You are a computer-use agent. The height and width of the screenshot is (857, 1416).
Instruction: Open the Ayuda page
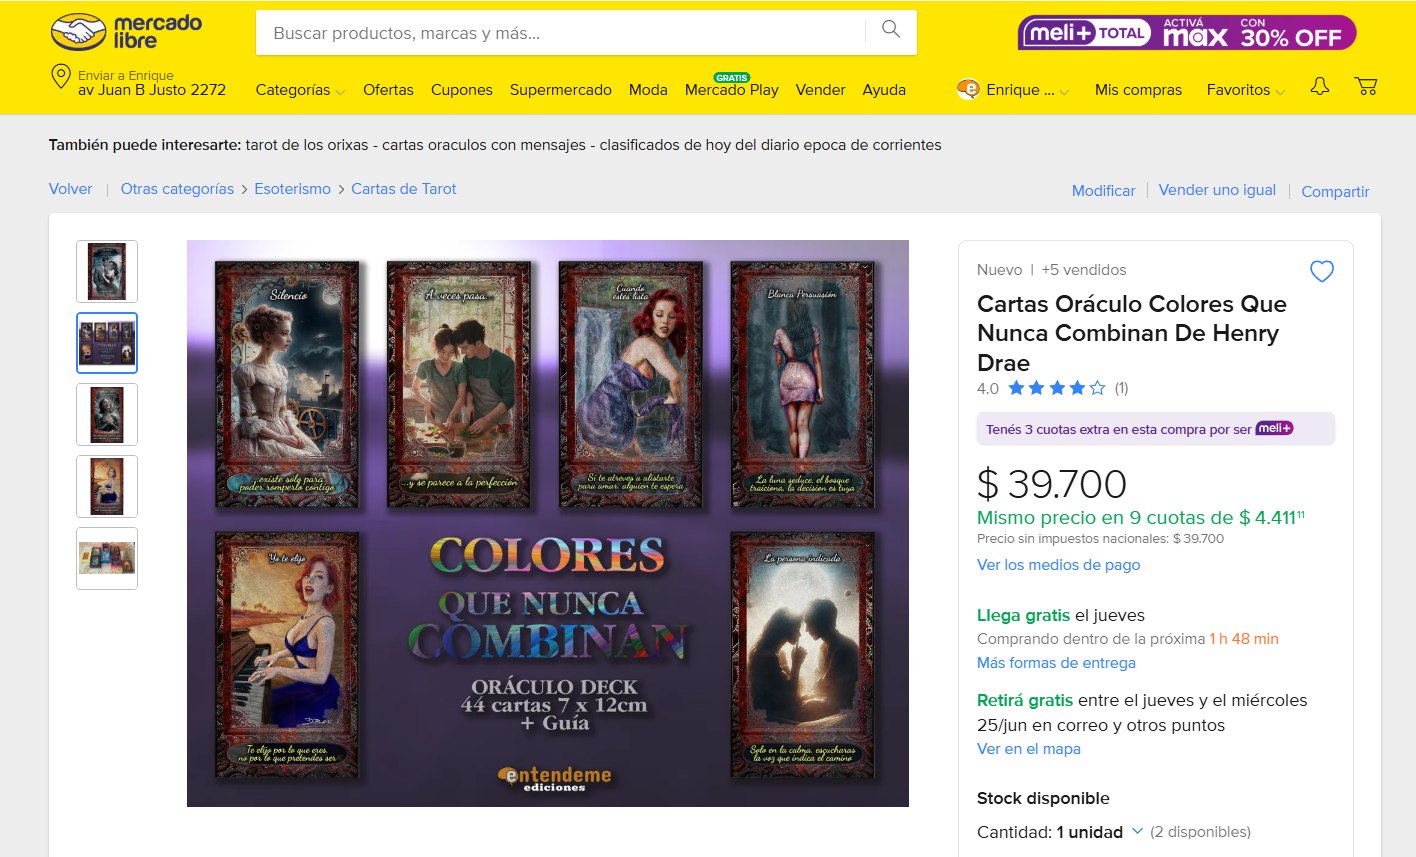884,90
